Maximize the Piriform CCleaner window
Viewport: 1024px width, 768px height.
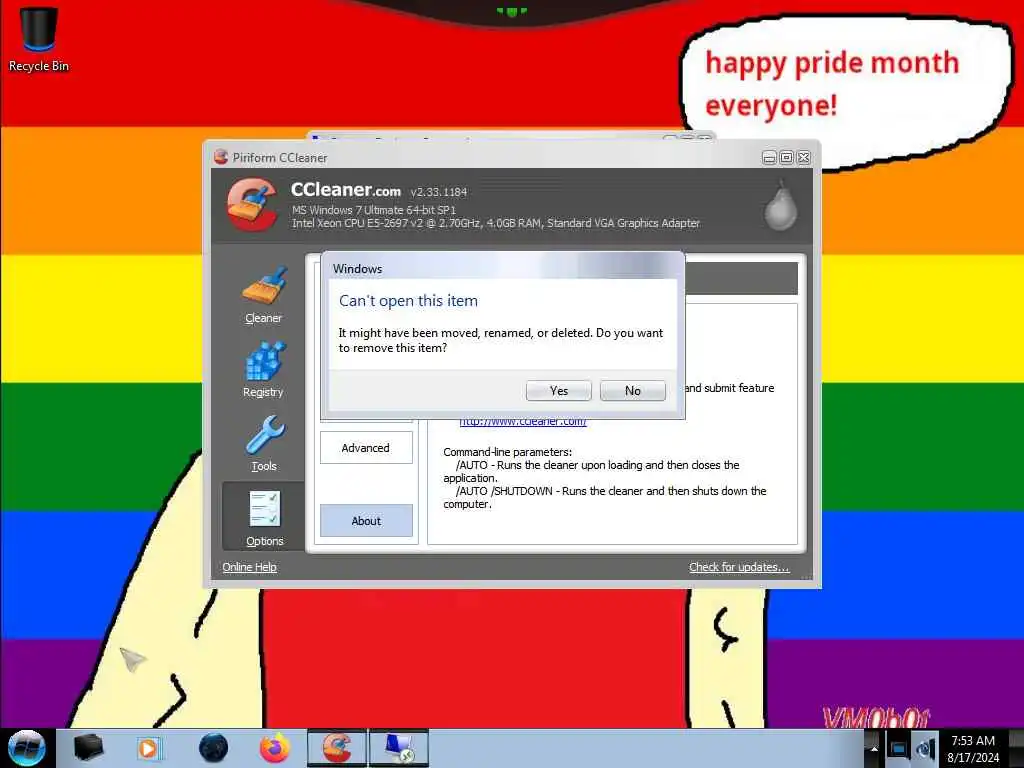pos(786,157)
